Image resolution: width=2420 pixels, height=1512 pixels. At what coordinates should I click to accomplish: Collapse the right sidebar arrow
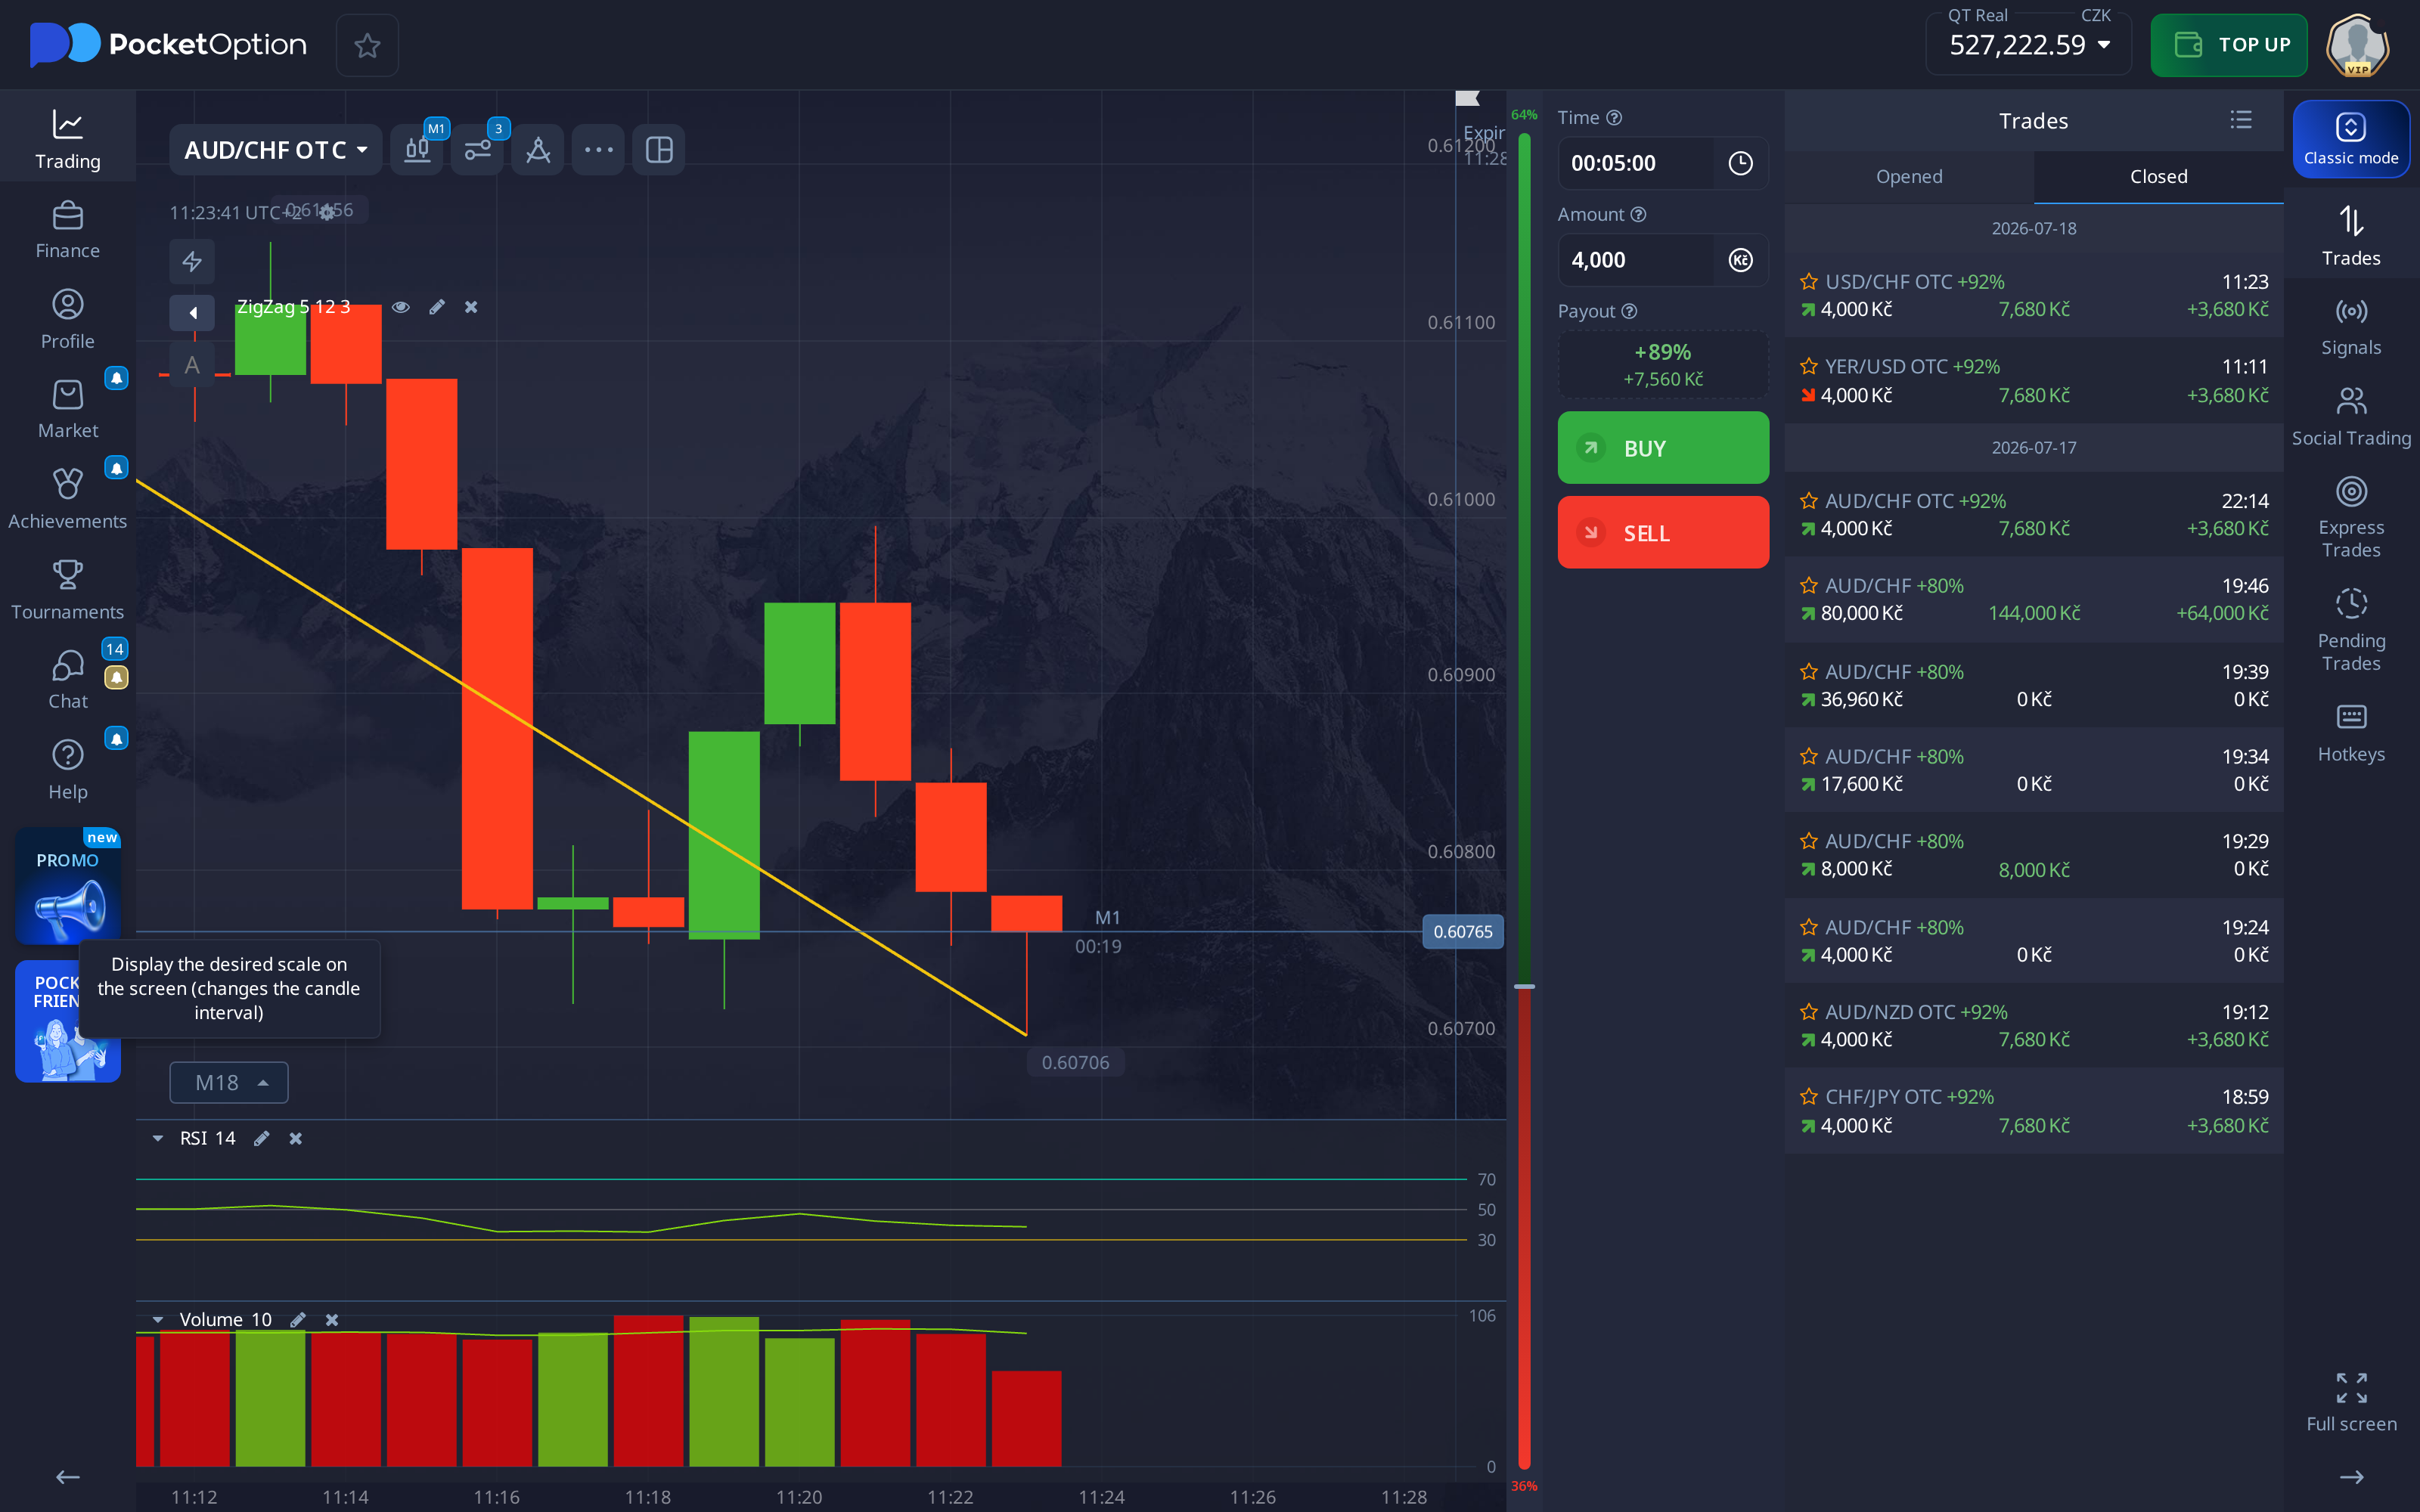tap(2351, 1477)
